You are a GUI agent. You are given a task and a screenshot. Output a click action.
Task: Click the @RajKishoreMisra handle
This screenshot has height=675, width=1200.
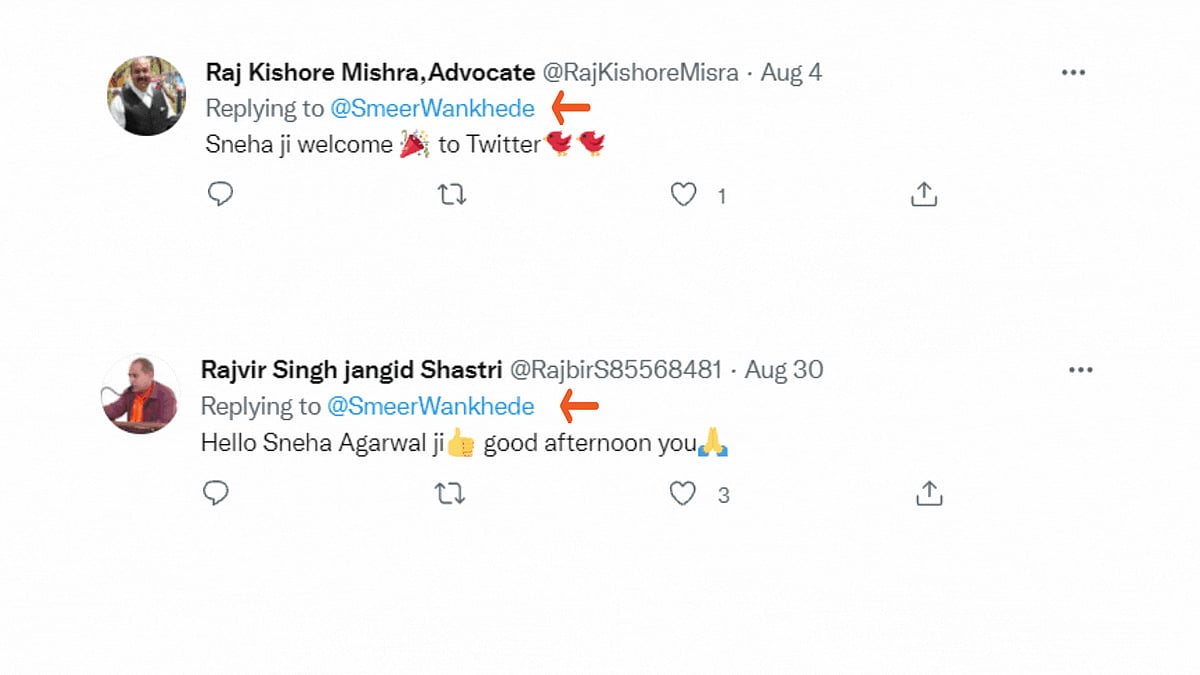coord(640,73)
